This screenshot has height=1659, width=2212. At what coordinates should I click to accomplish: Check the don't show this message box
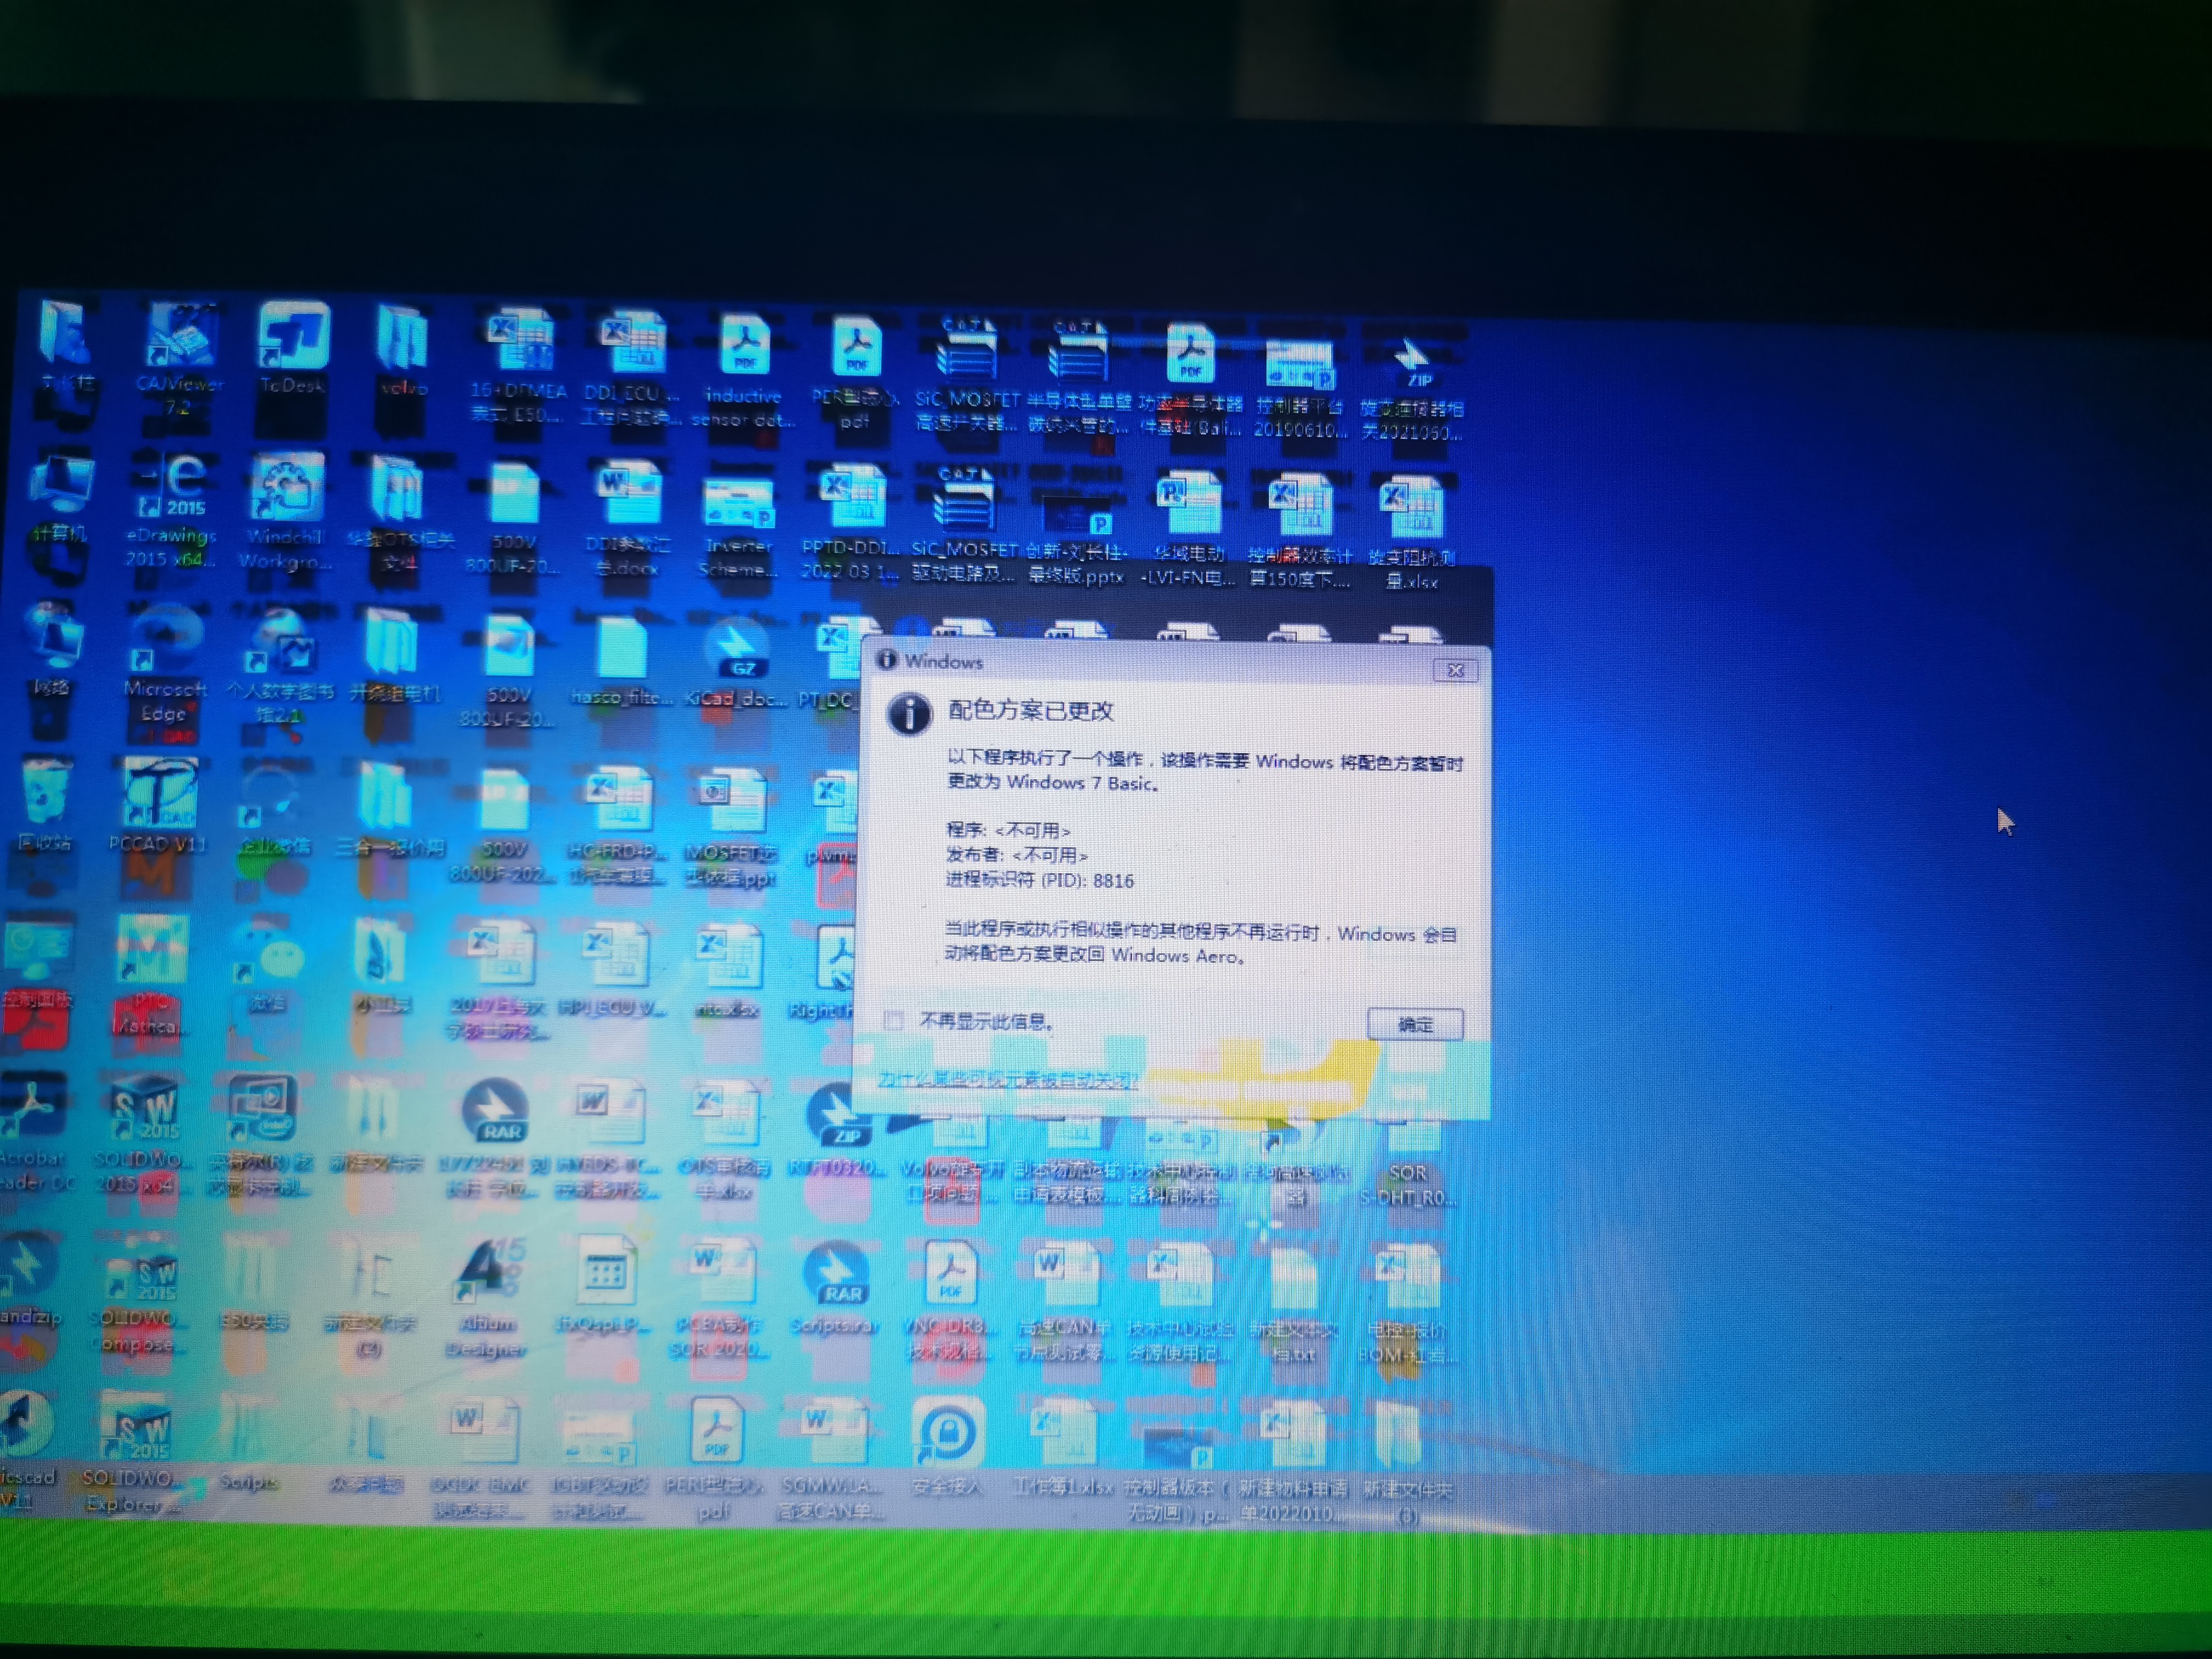(894, 1021)
